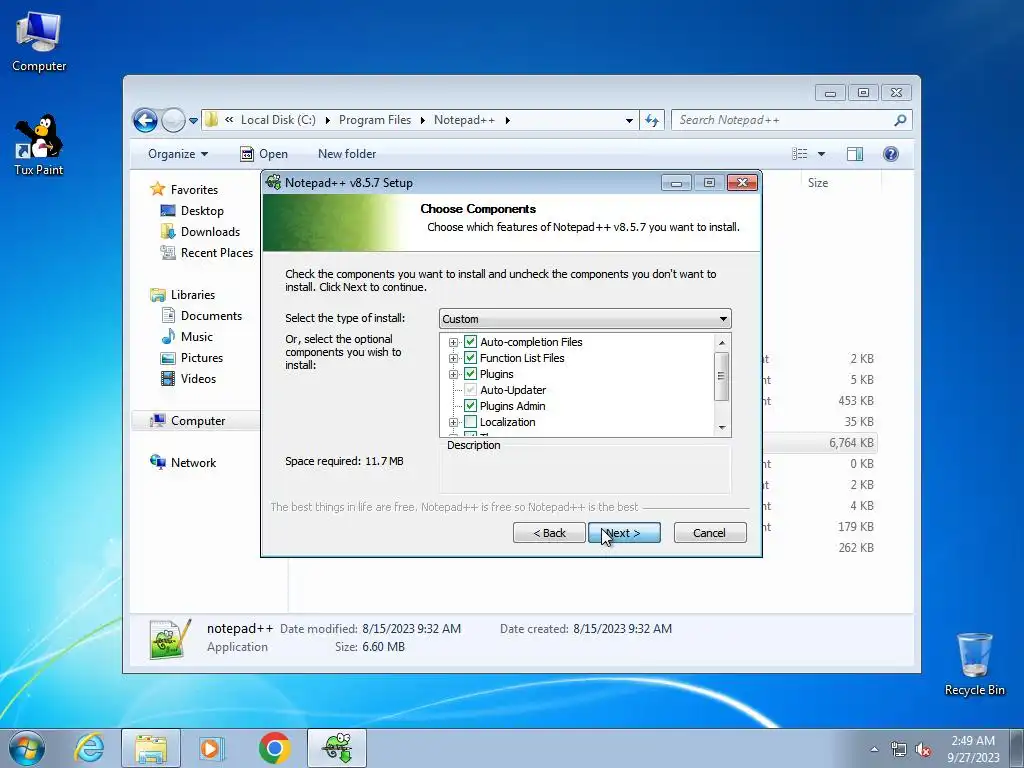Screen dimensions: 1024x768
Task: Open the taskbar clock showing 2:49 AM
Action: click(x=973, y=749)
